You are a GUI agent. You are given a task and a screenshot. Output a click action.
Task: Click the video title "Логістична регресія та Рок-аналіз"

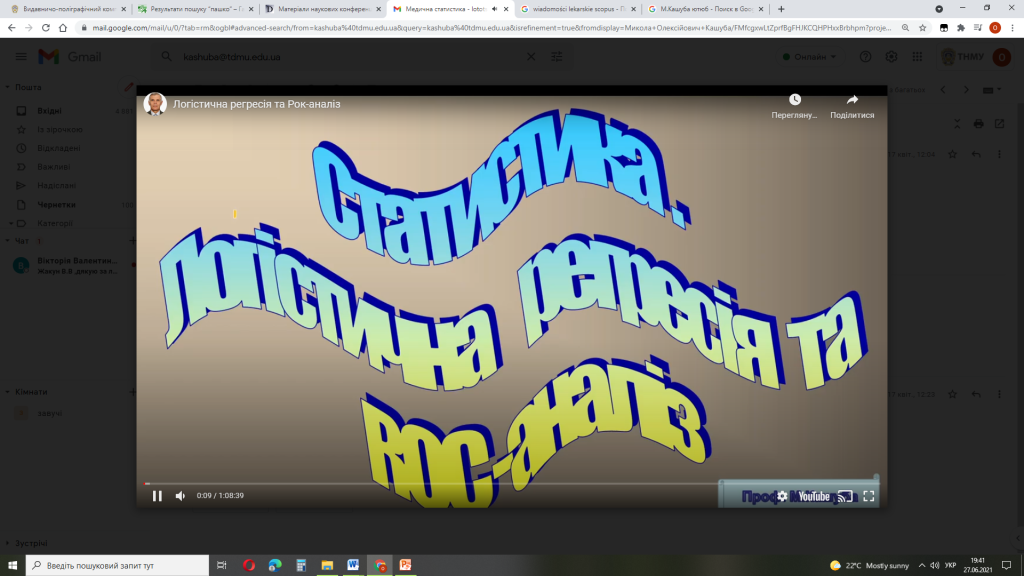pyautogui.click(x=257, y=104)
